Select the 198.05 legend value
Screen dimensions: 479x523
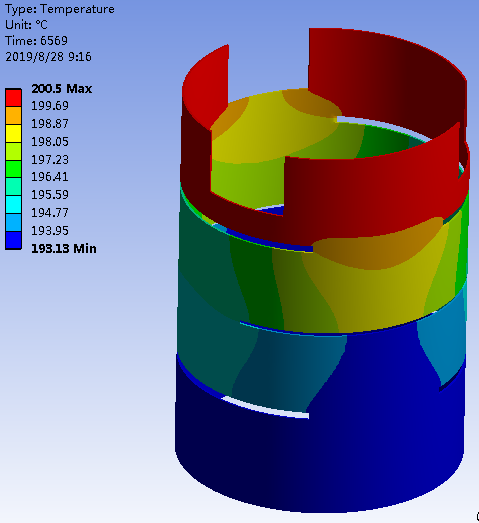click(x=50, y=142)
